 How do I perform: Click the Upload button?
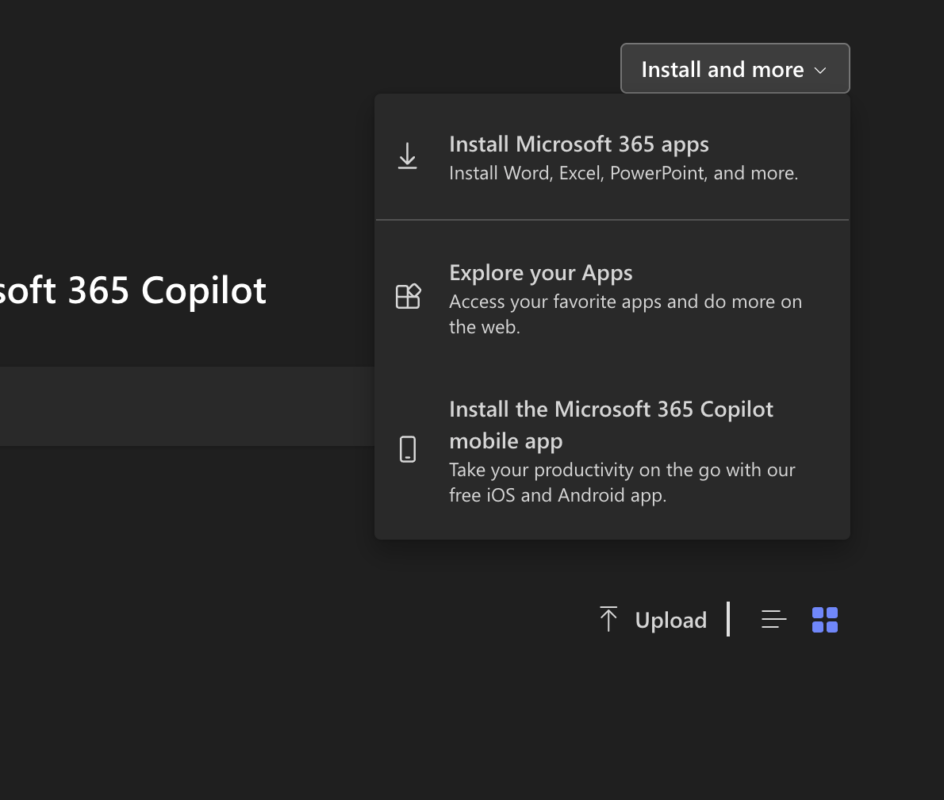(x=653, y=619)
